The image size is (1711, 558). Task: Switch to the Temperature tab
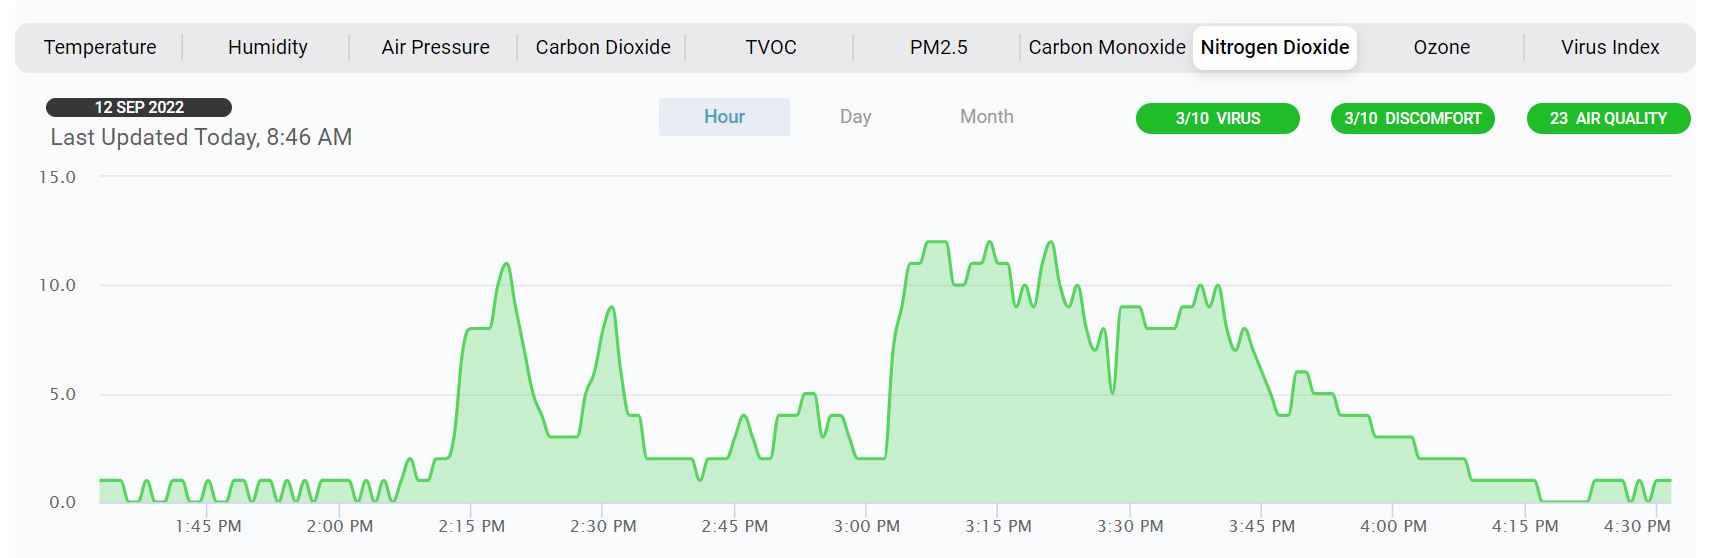[x=100, y=47]
